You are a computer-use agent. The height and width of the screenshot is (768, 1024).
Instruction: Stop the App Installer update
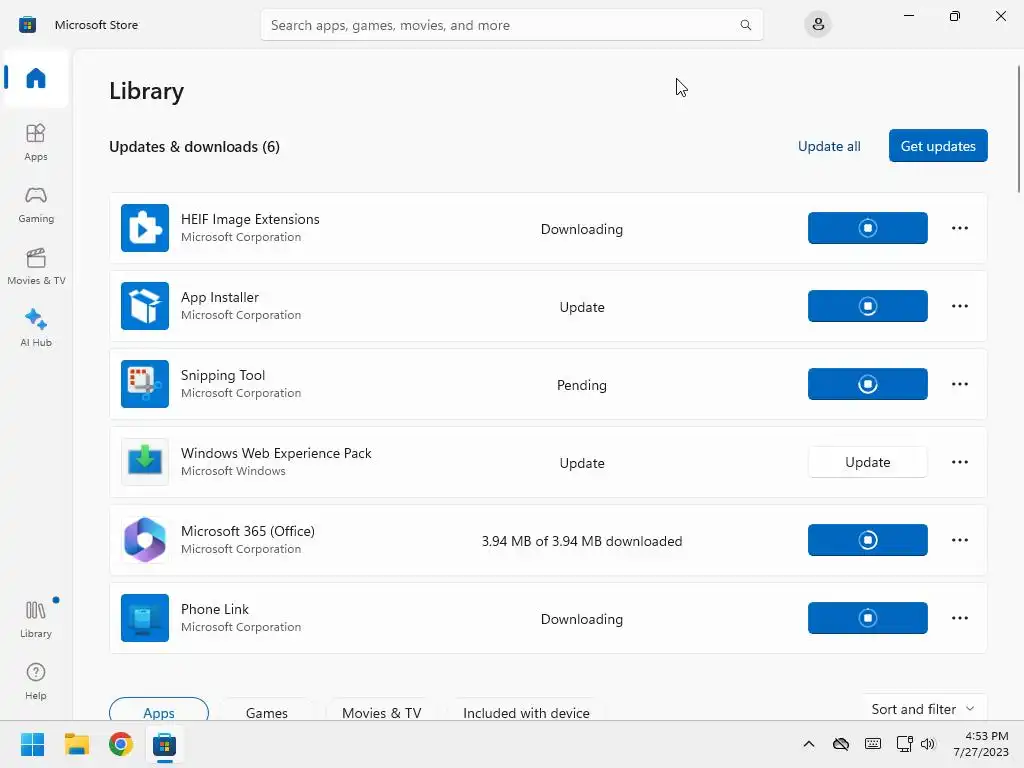point(867,306)
